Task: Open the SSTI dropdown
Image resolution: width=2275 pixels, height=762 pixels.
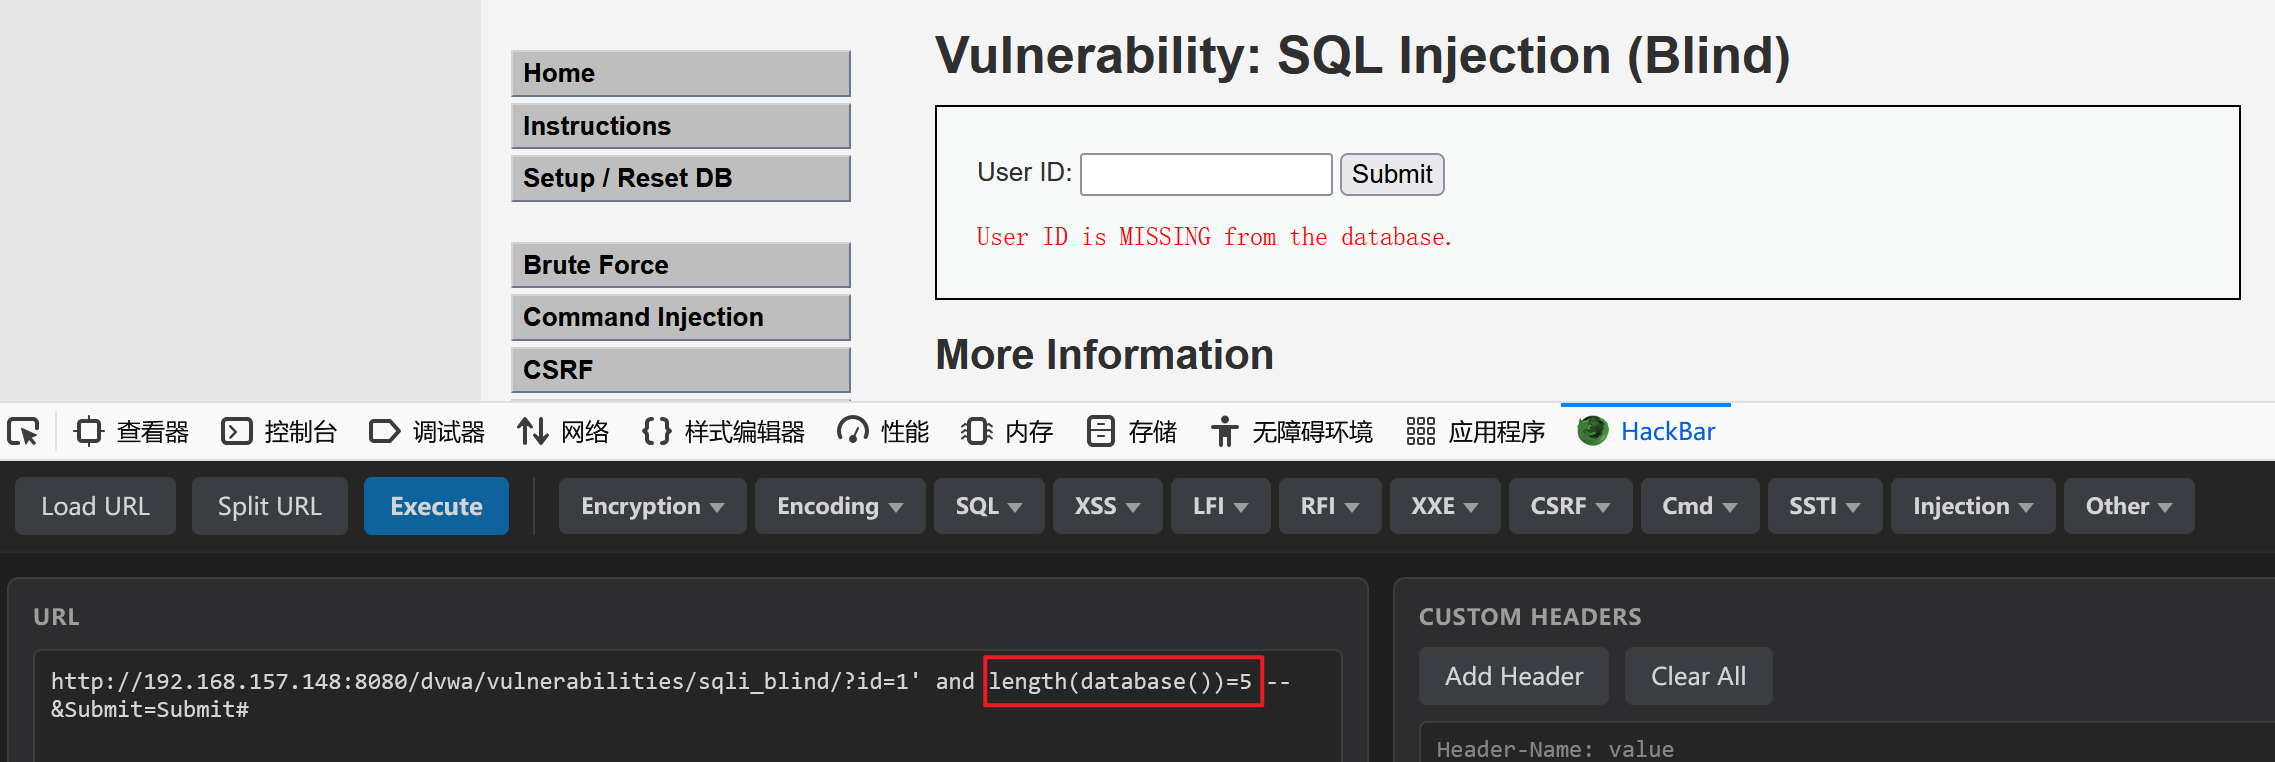Action: point(1825,506)
